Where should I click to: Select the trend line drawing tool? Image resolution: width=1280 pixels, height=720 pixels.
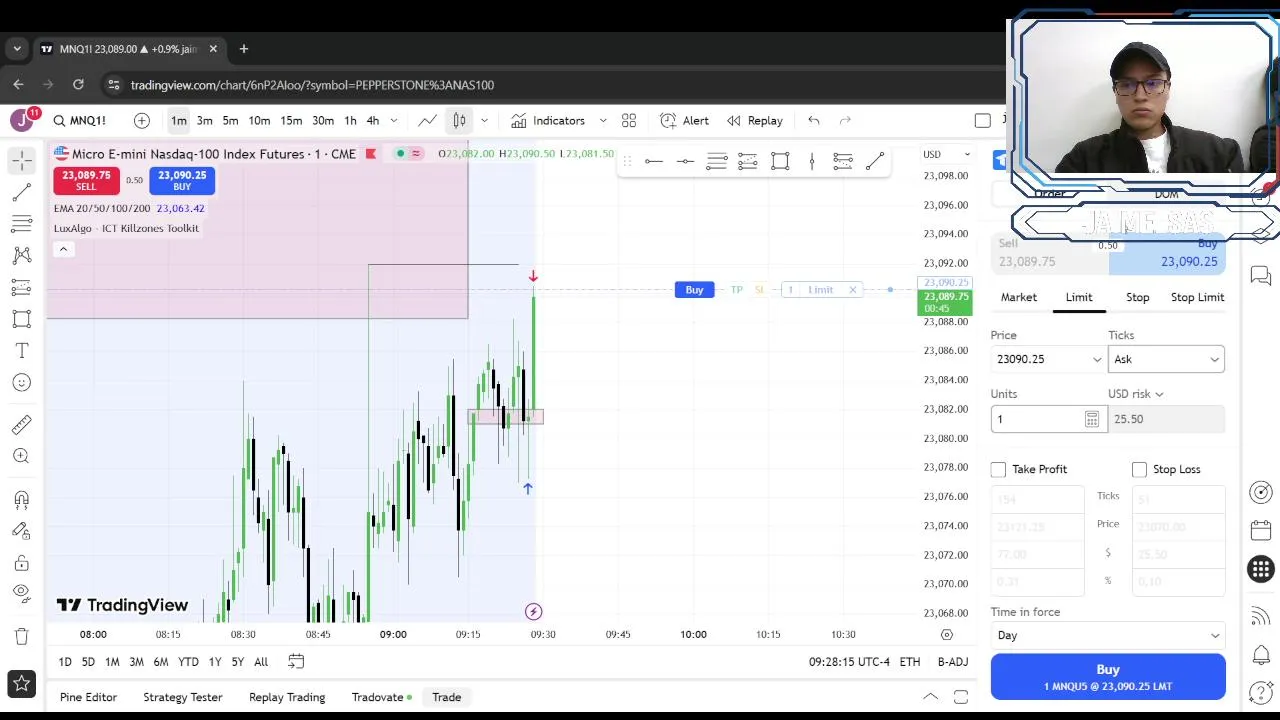pos(22,192)
